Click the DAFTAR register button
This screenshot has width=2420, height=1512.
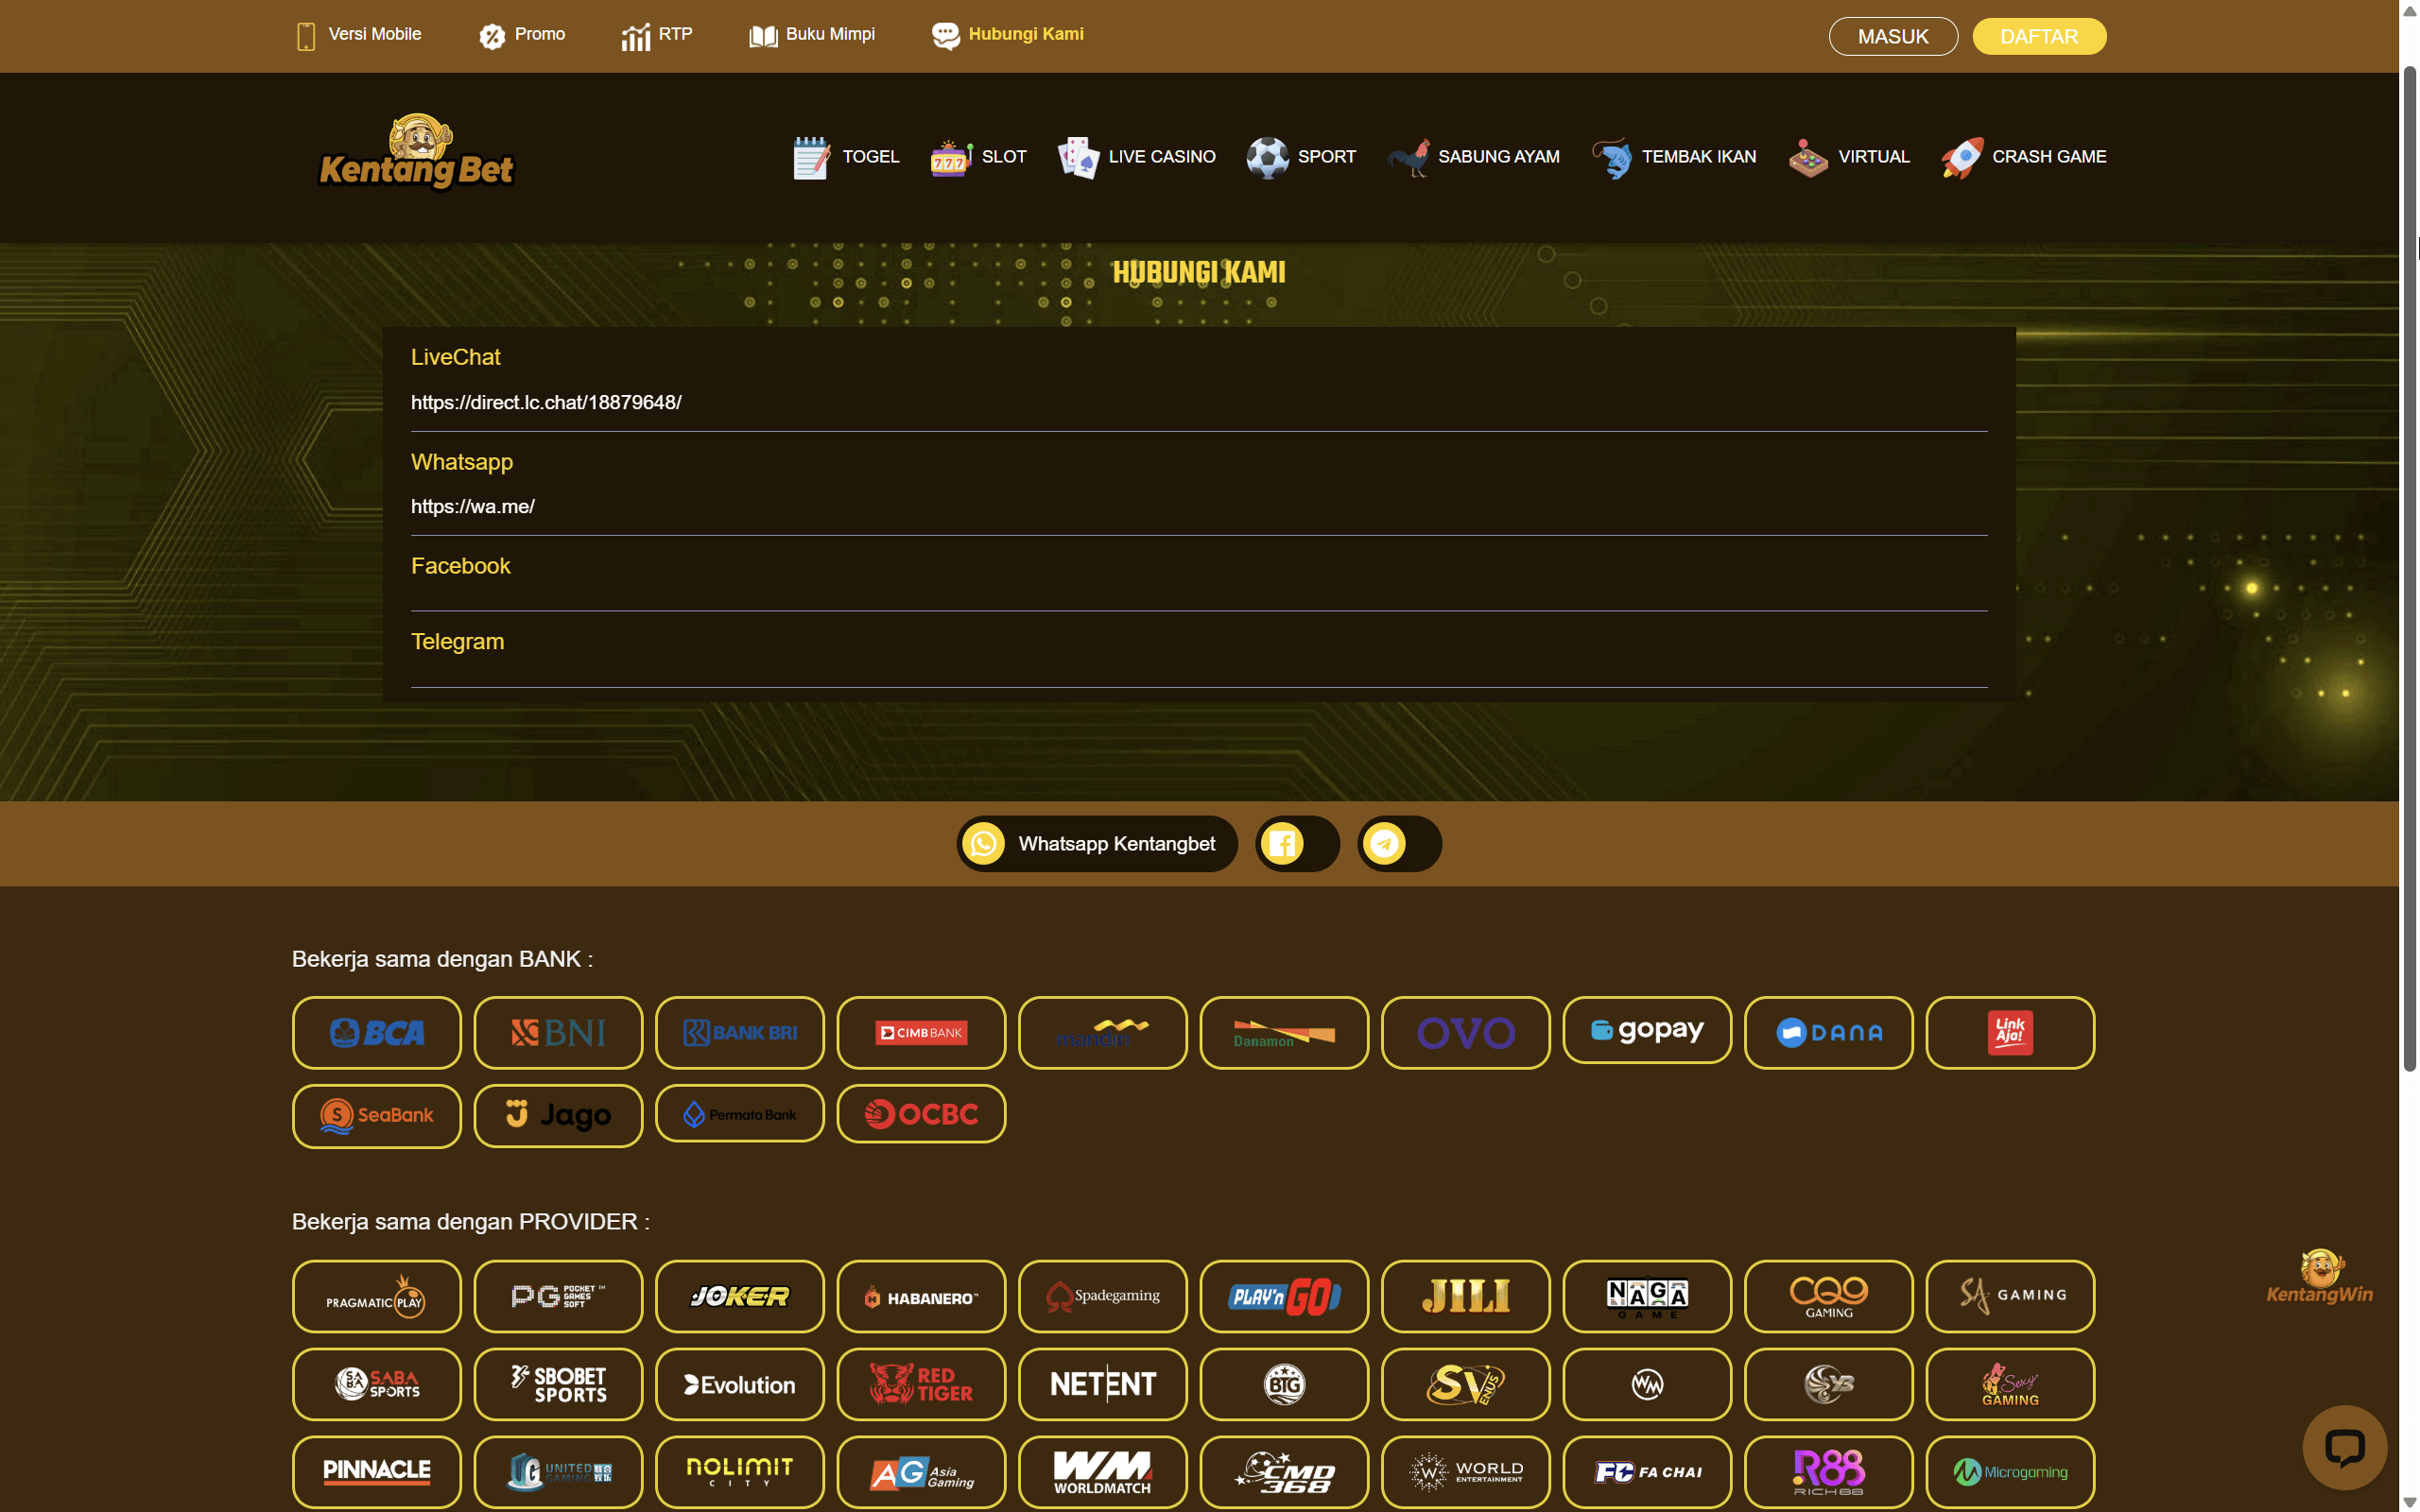tap(2039, 37)
